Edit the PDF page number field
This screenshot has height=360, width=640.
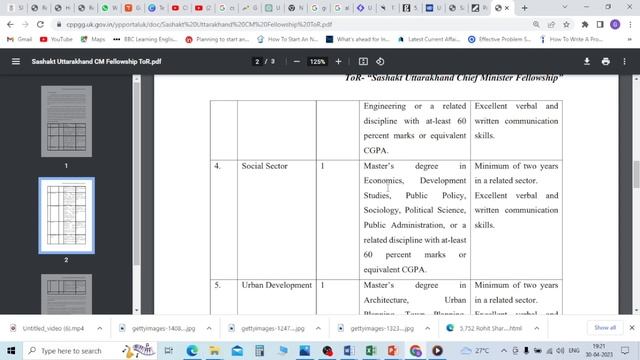257,62
